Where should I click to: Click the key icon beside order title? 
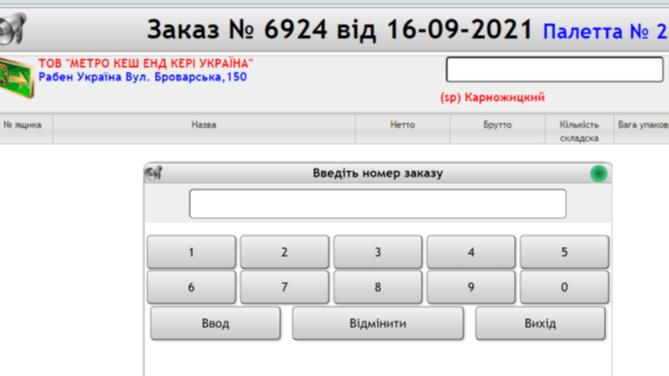point(12,29)
